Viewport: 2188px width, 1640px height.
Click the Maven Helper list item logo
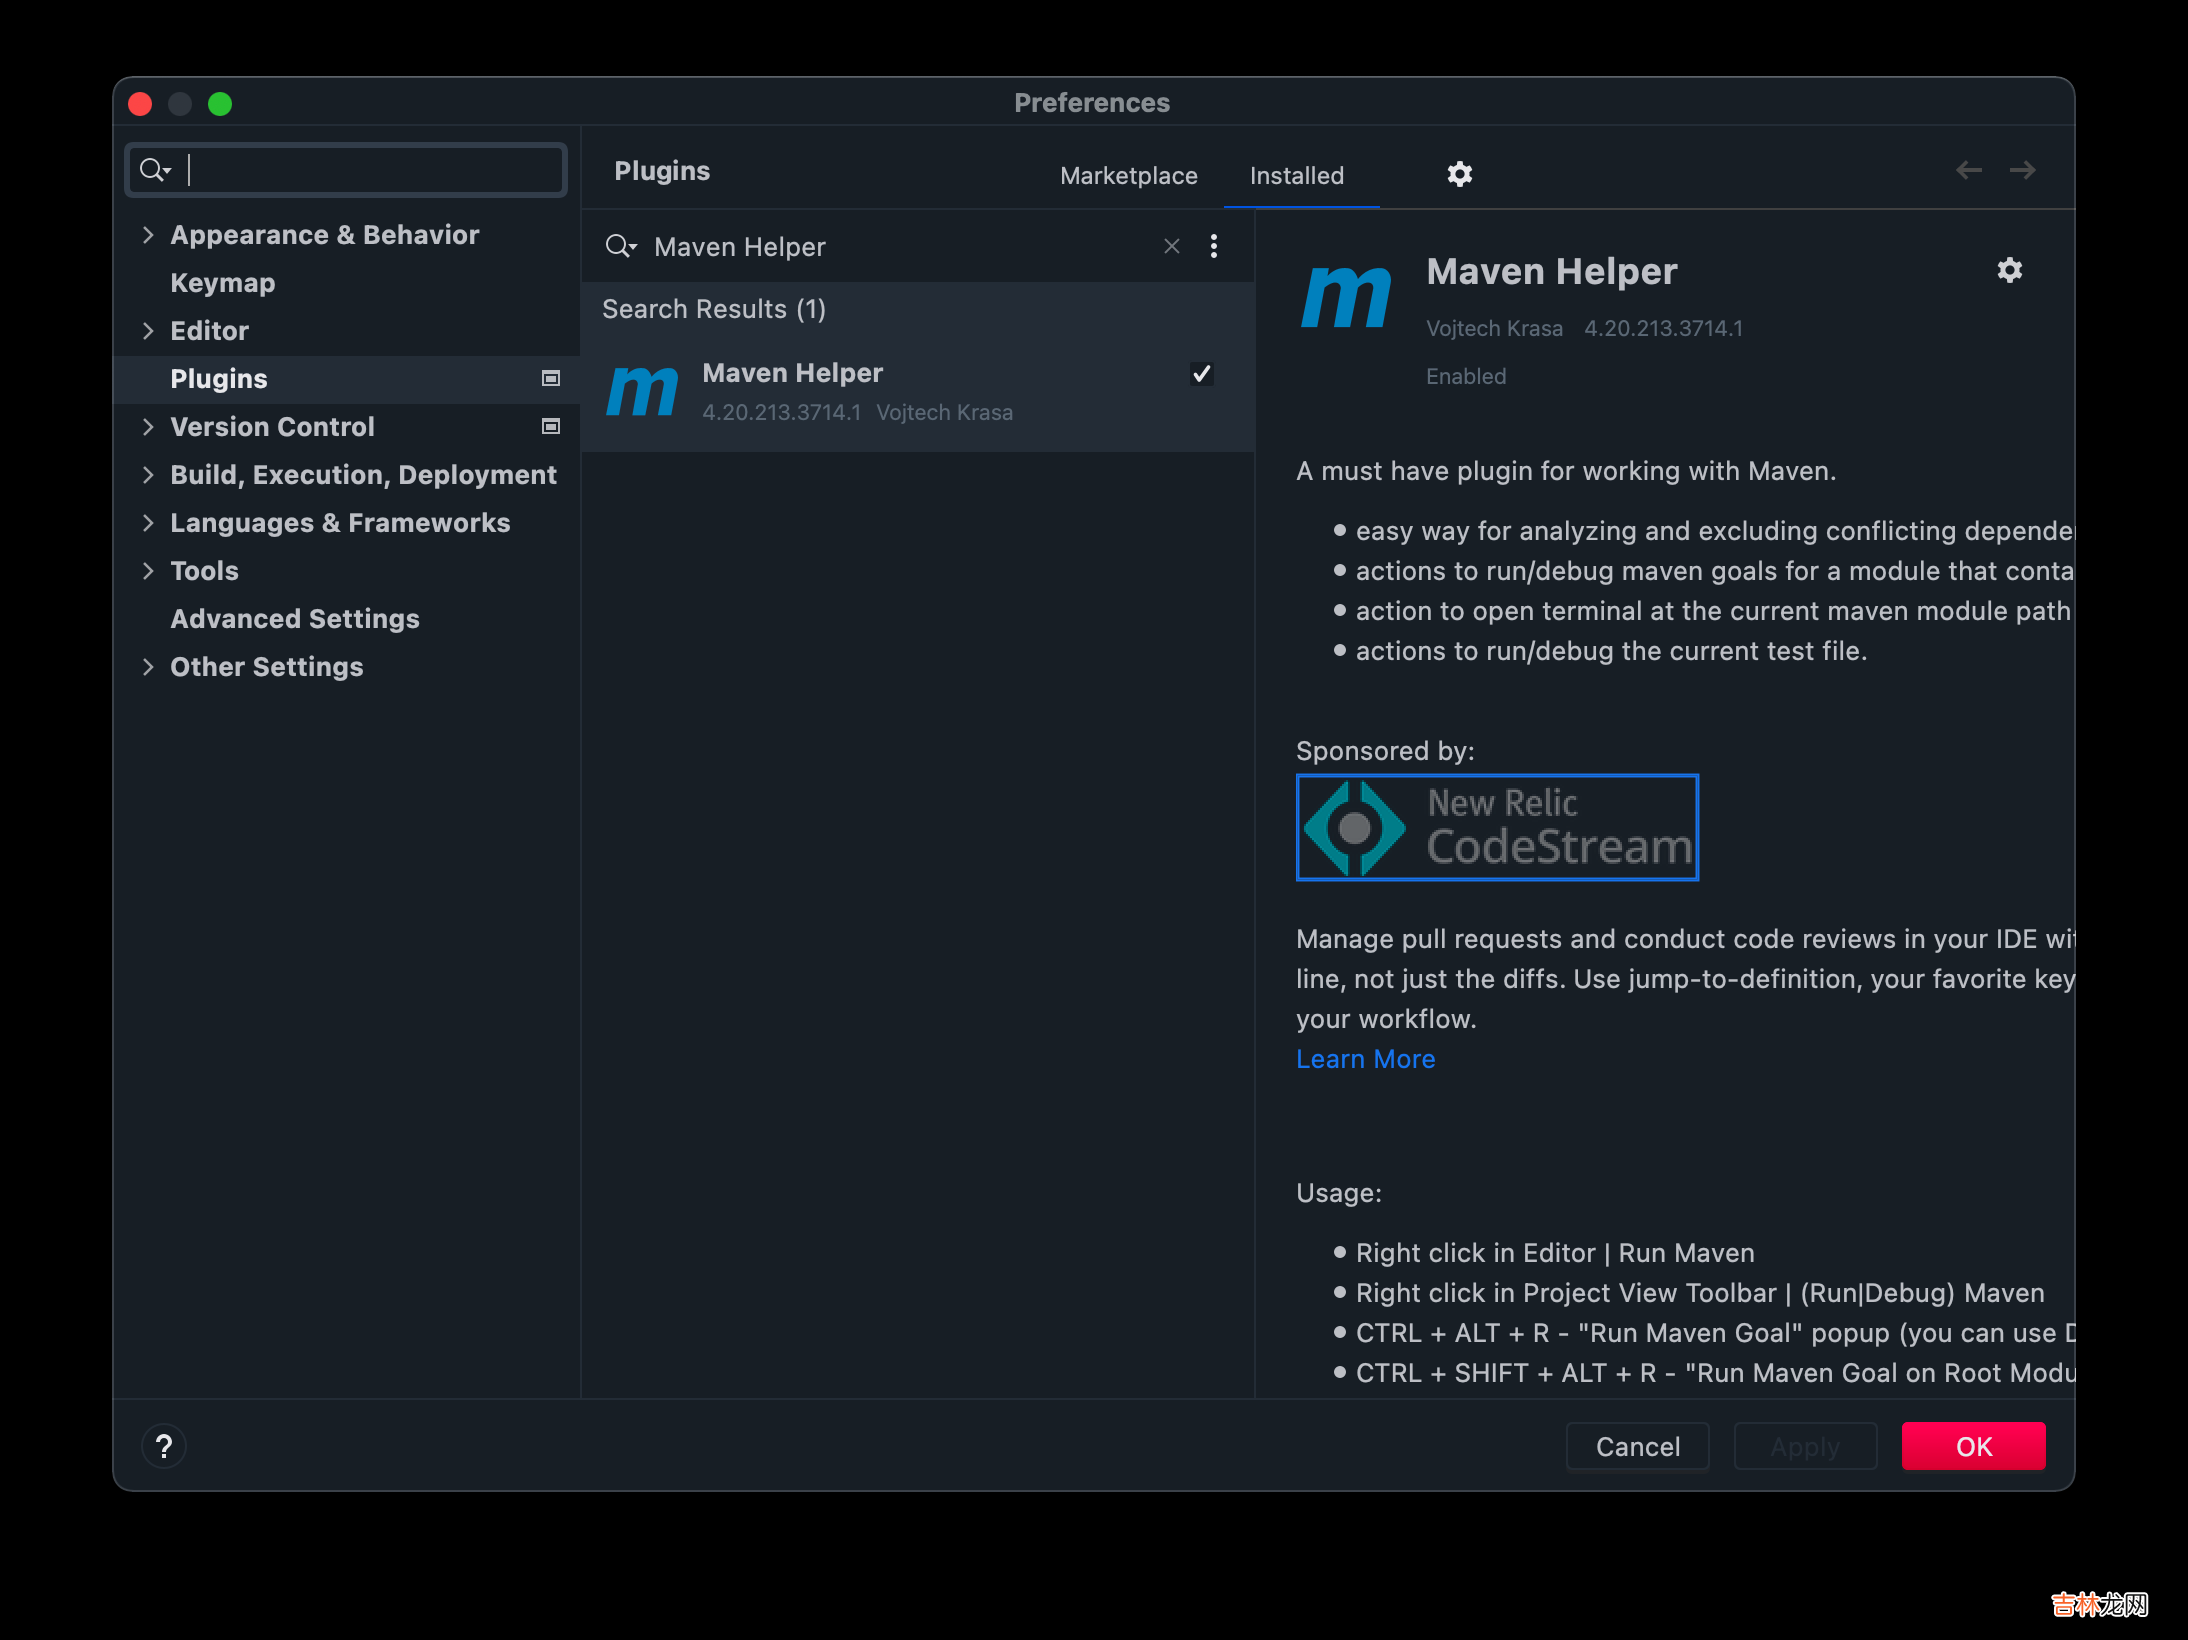click(x=642, y=391)
